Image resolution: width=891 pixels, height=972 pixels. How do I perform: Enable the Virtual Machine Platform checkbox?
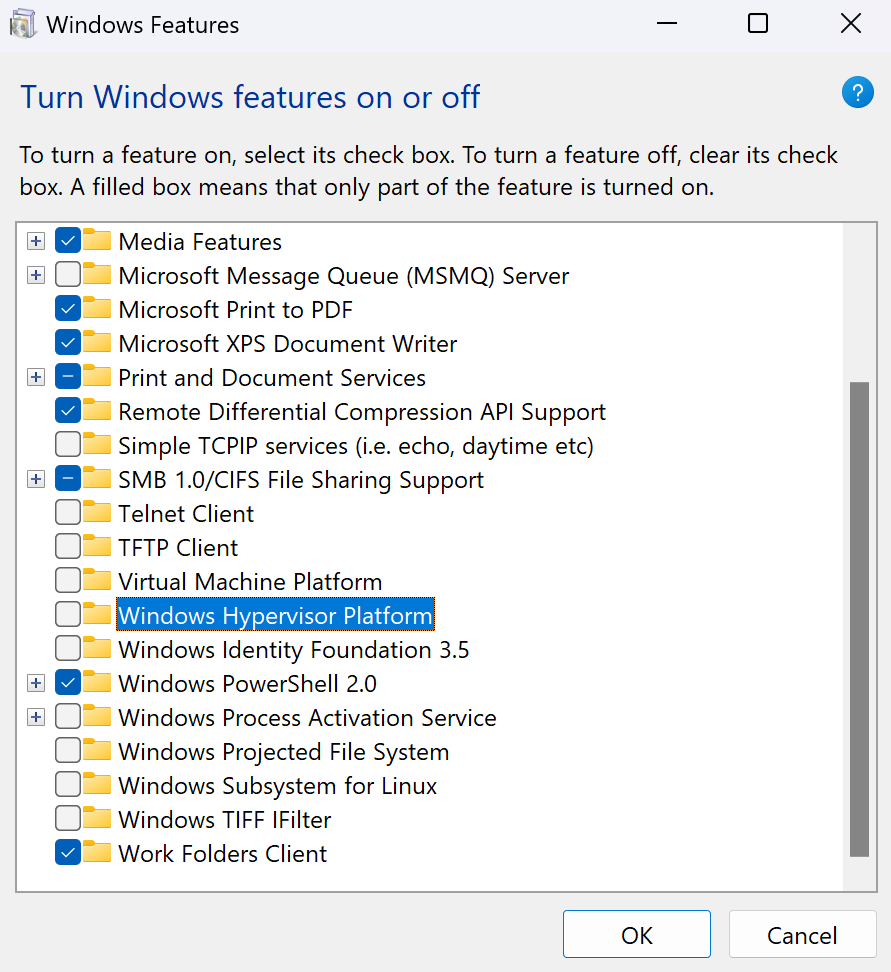68,581
